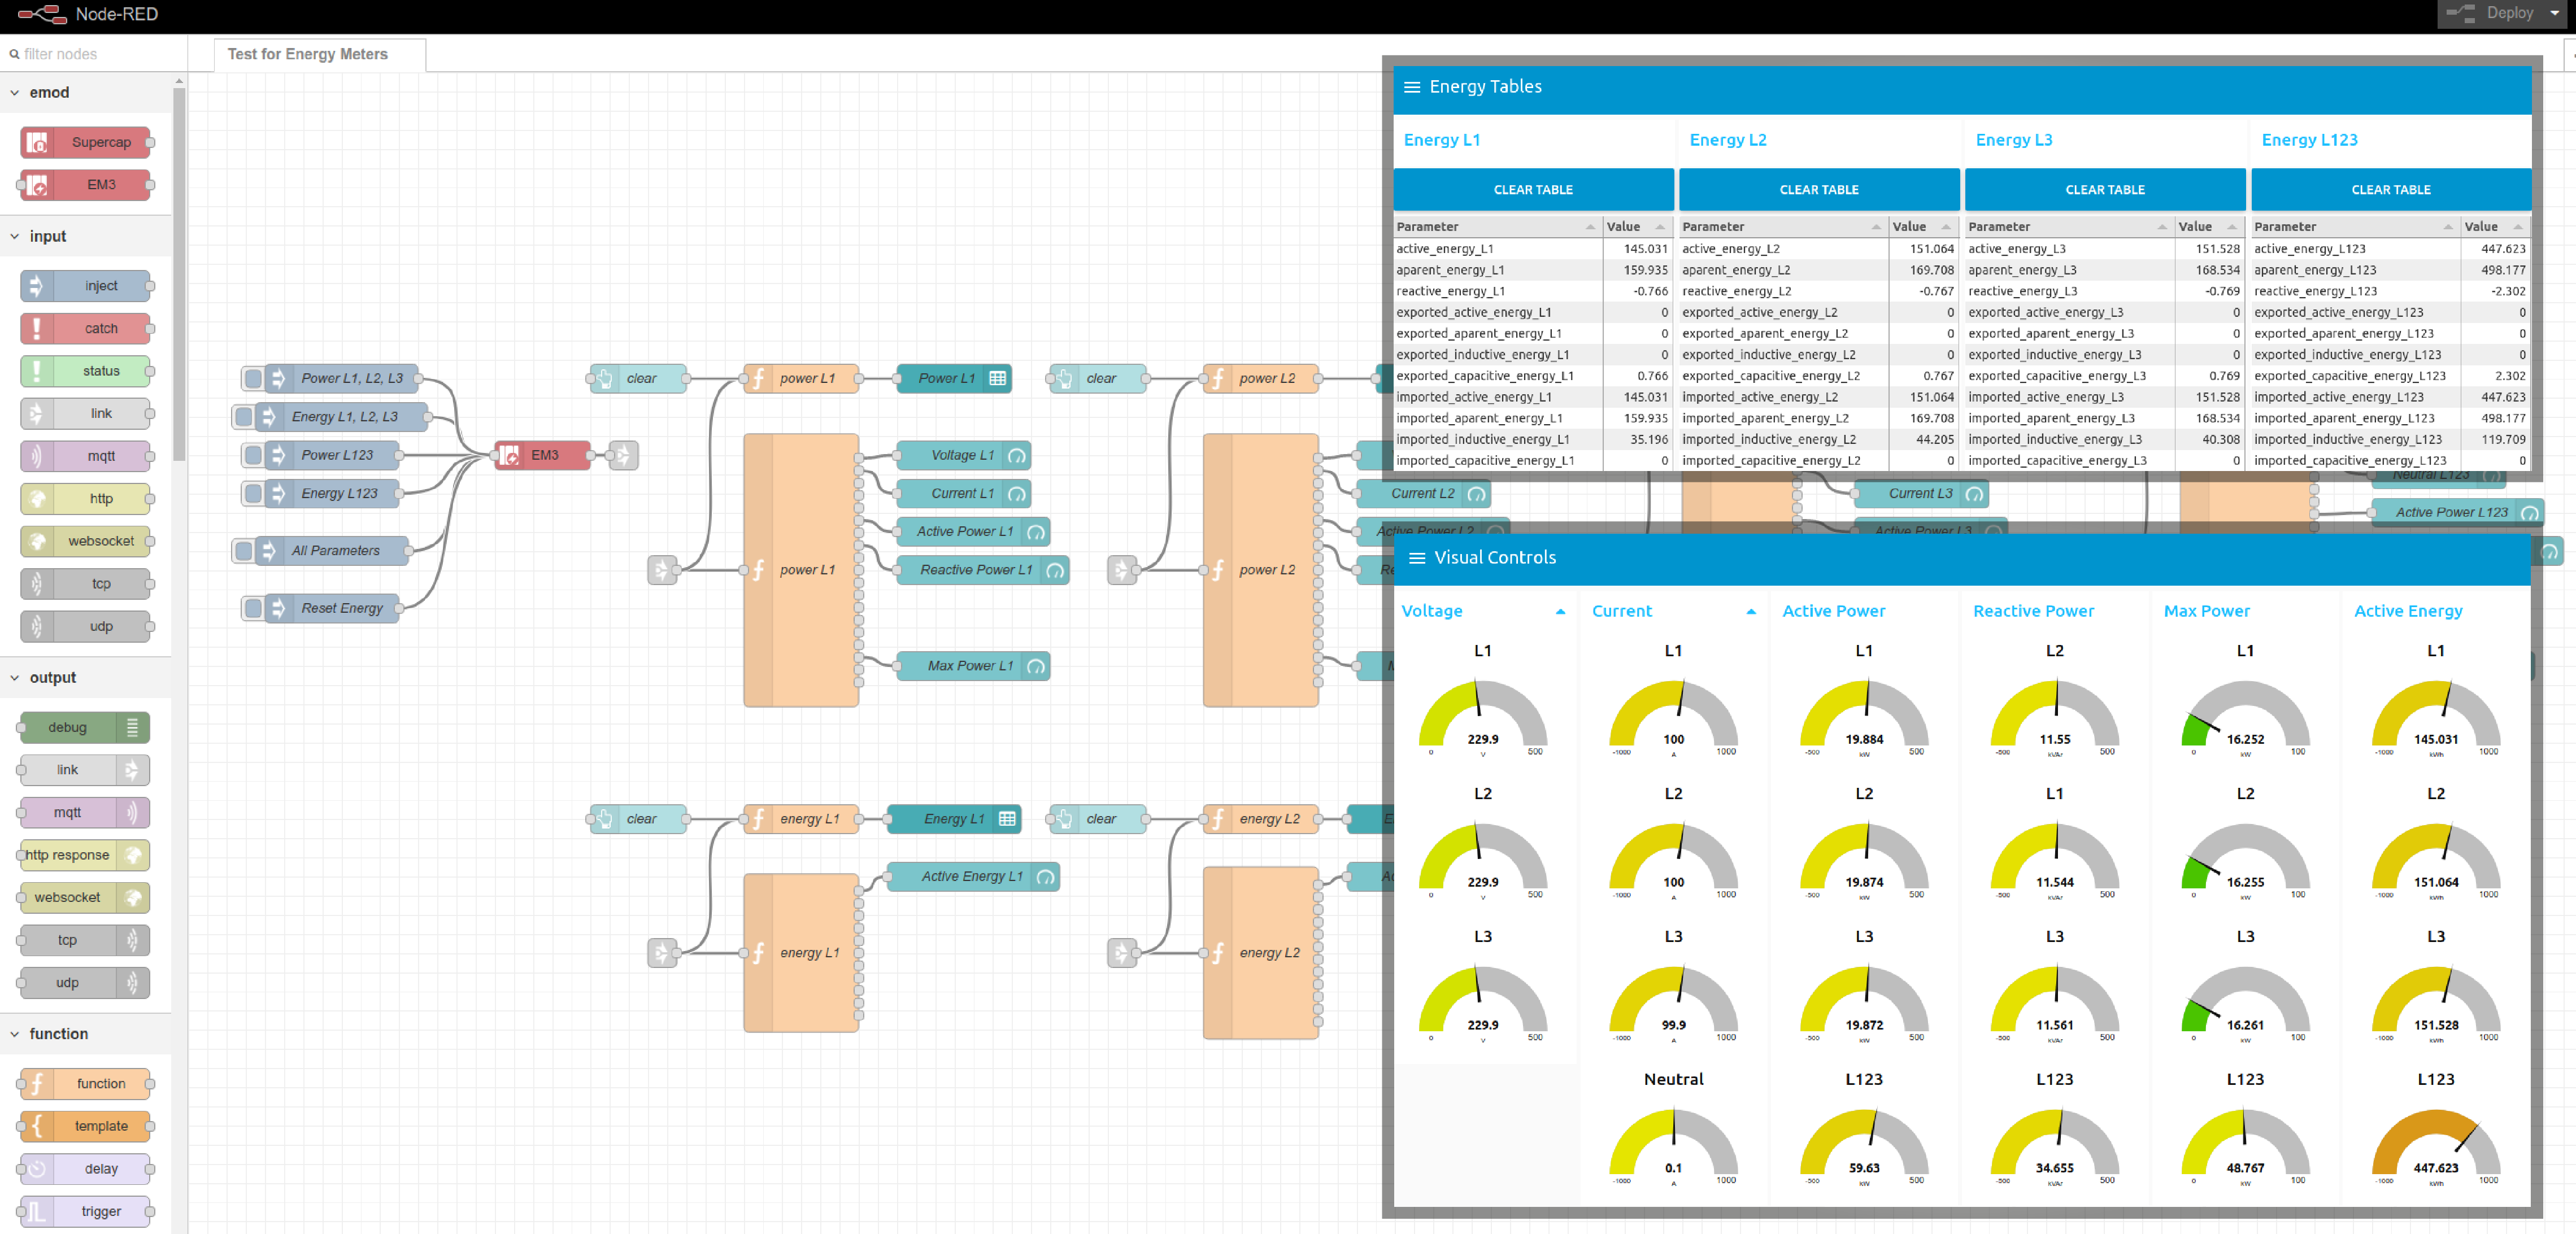Open the Energy Tables hamburger icon
Screen dimensions: 2576x1234
1413,87
